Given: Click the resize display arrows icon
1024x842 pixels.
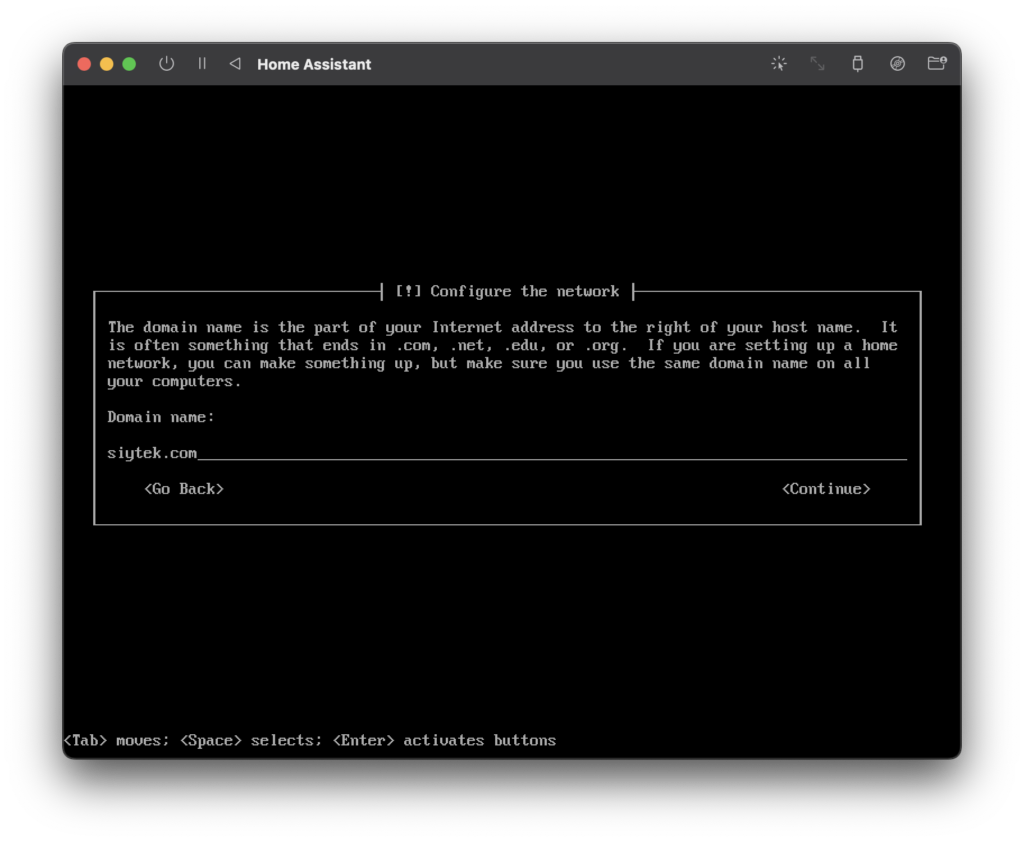Looking at the screenshot, I should [818, 63].
